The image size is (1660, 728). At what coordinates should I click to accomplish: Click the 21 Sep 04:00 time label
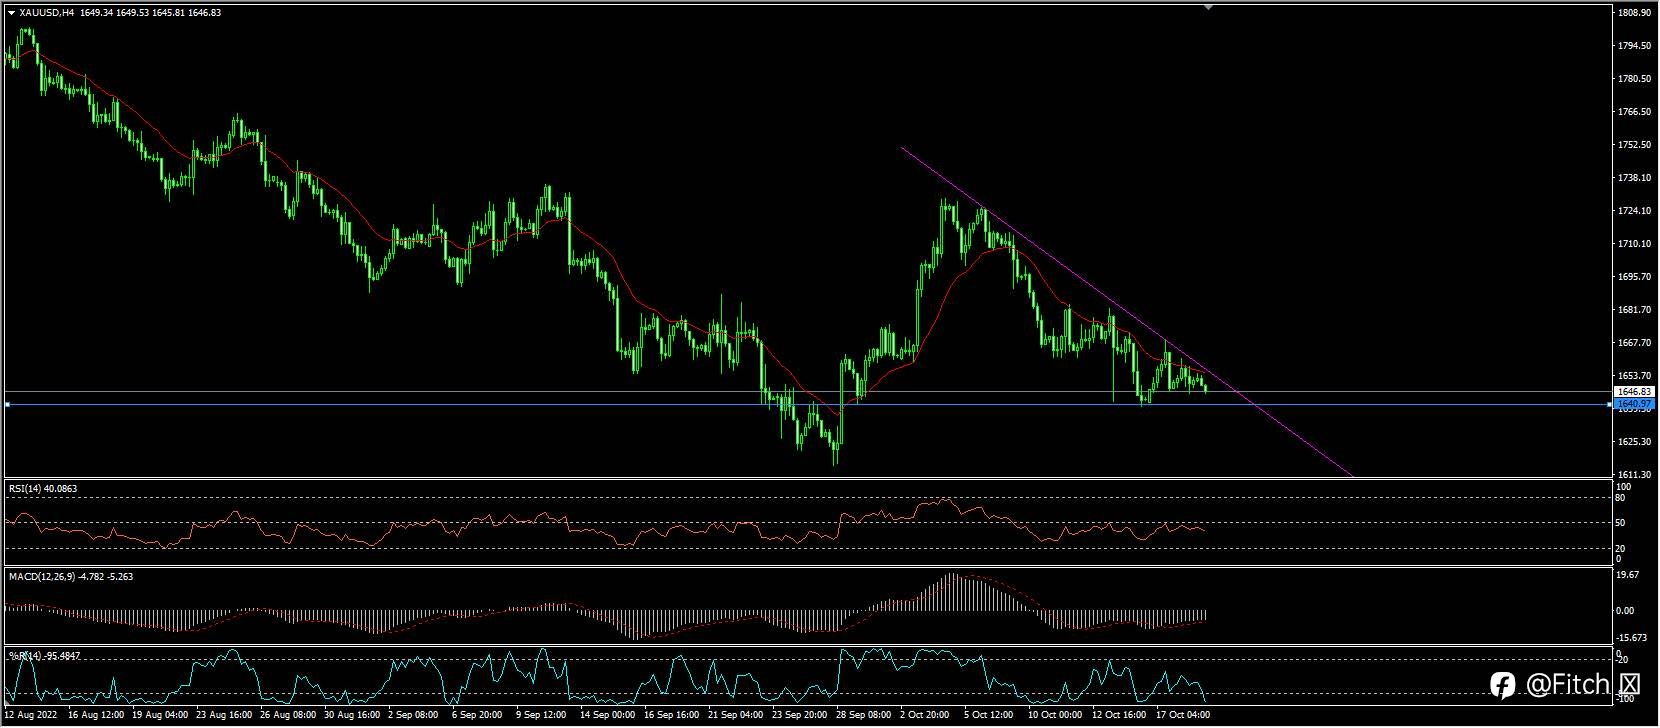click(x=736, y=716)
